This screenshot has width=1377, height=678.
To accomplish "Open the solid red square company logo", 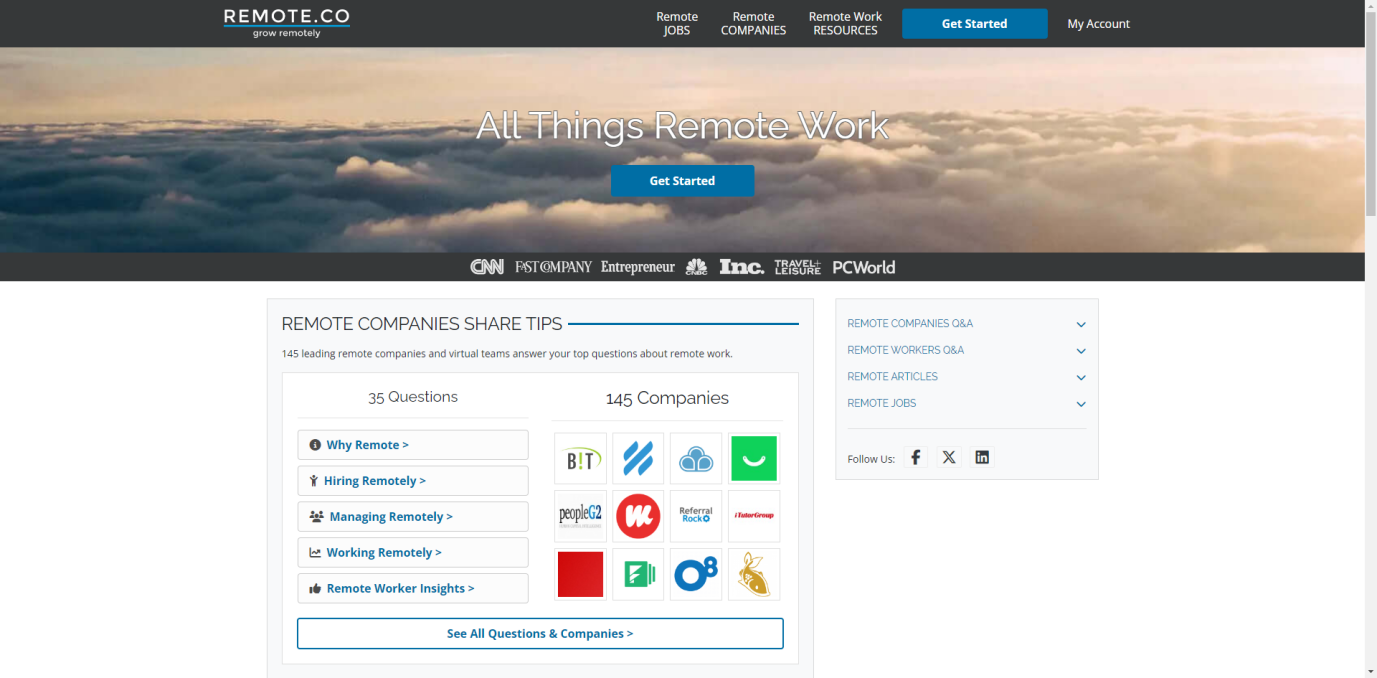I will (x=580, y=574).
